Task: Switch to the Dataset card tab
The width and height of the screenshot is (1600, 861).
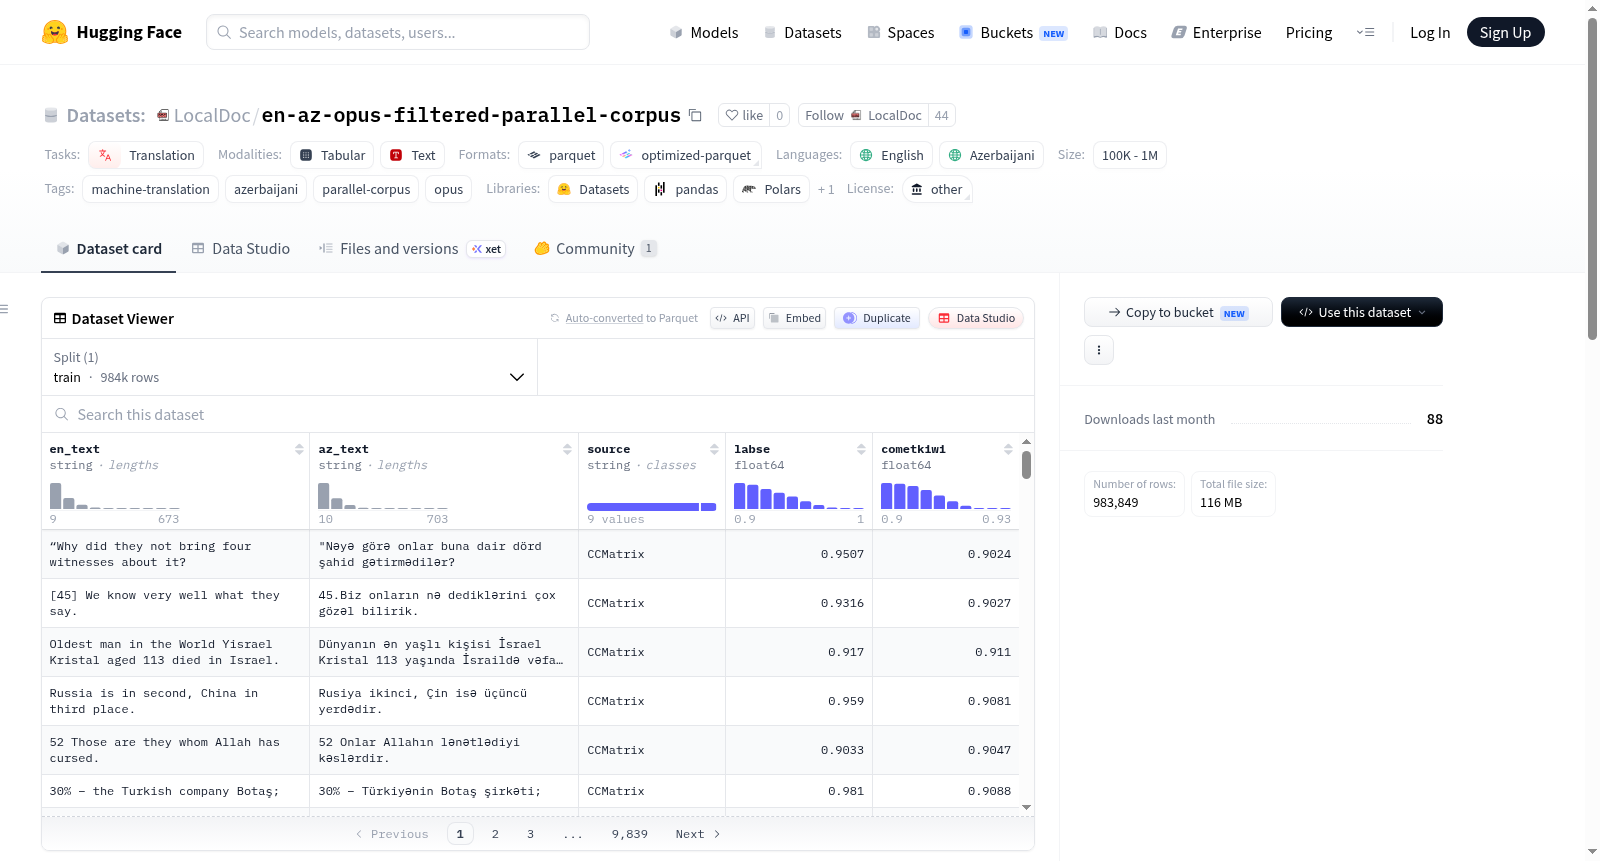Action: (x=109, y=248)
